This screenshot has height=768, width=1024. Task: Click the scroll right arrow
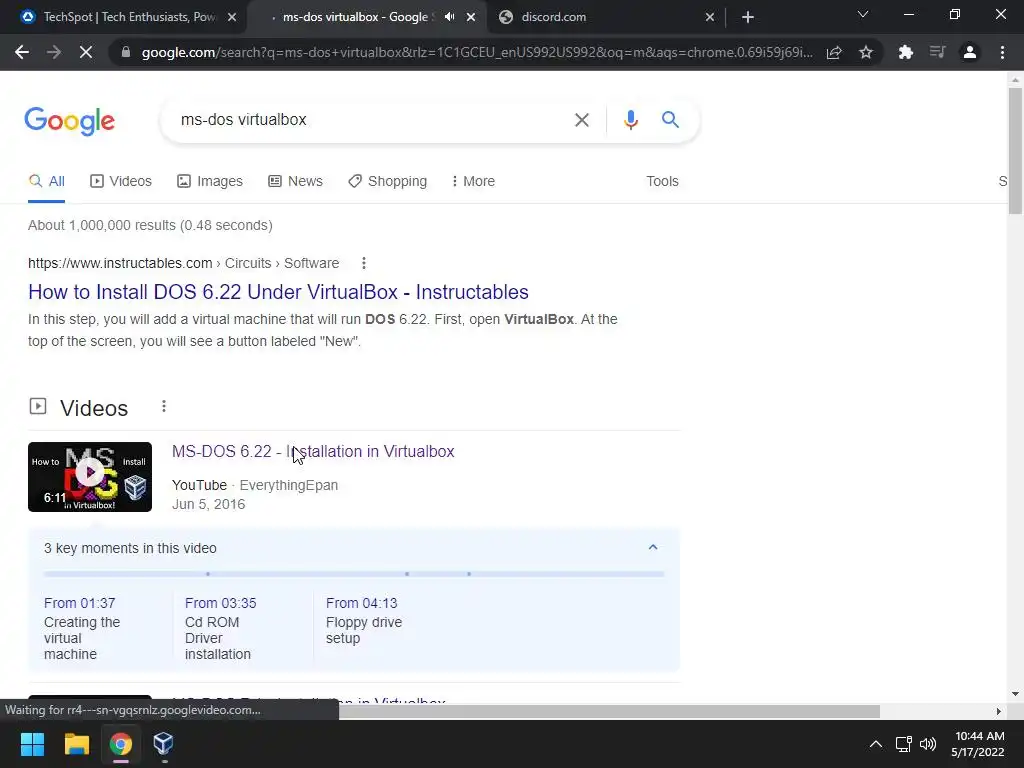[998, 711]
